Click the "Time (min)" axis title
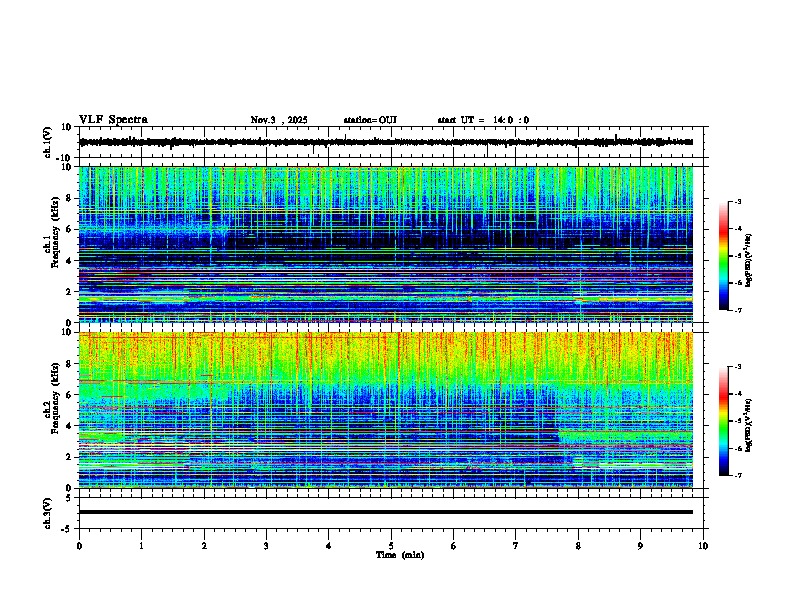Viewport: 792px width, 612px height. (x=400, y=555)
